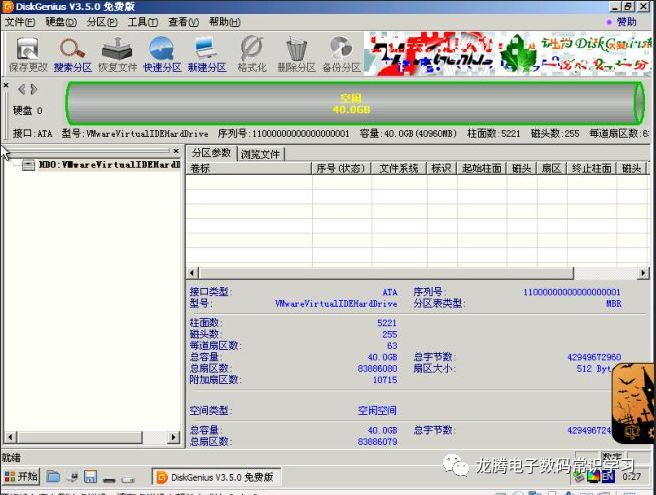Click the additional sectors value 10715
656x495 pixels.
[x=385, y=380]
